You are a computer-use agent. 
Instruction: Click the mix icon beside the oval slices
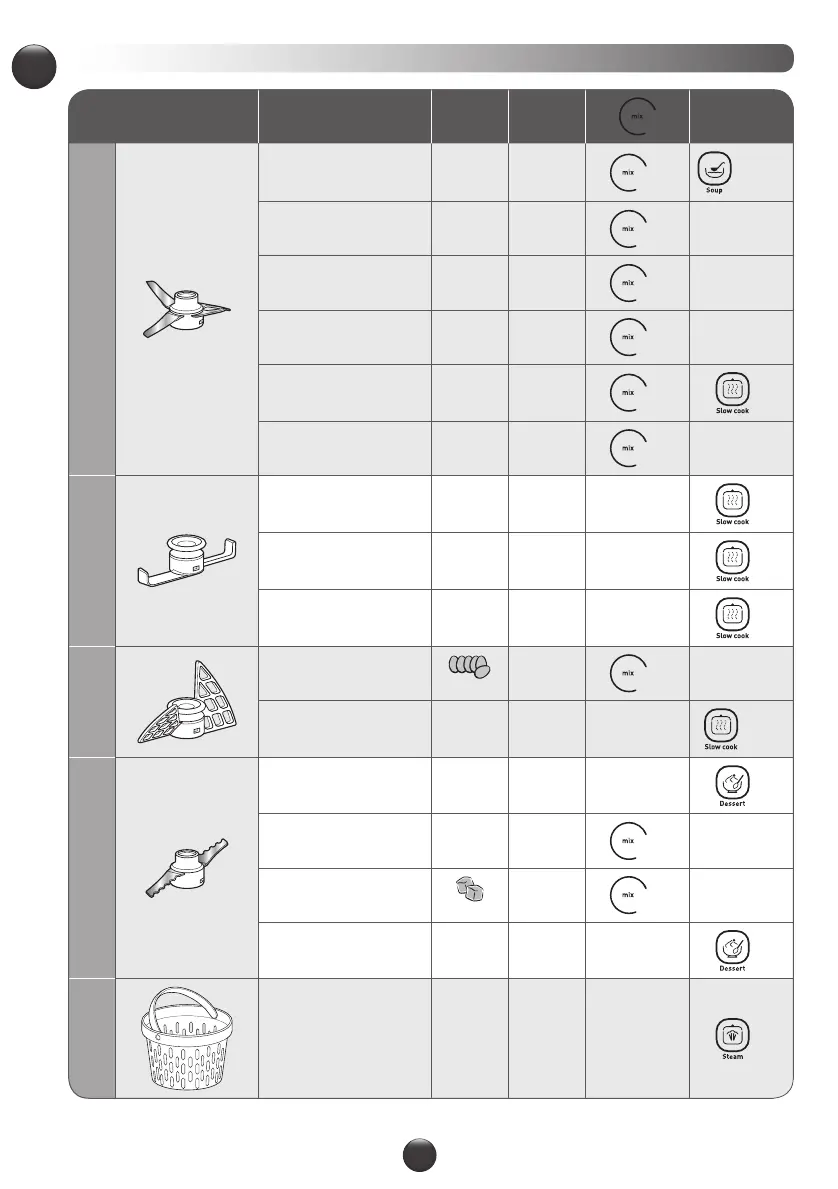click(x=627, y=672)
